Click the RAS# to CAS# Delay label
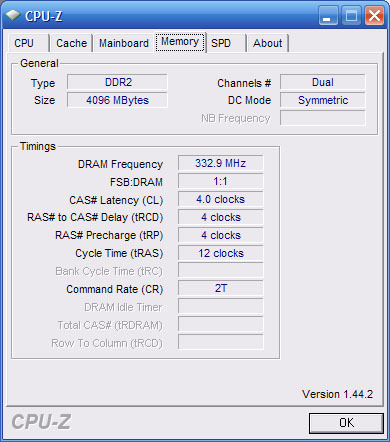The width and height of the screenshot is (390, 442). coord(95,218)
